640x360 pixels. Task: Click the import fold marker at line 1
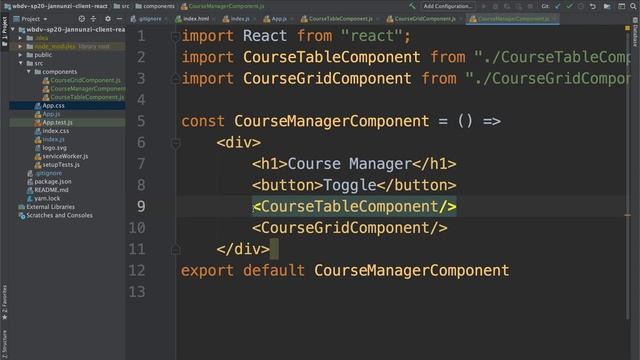[176, 36]
